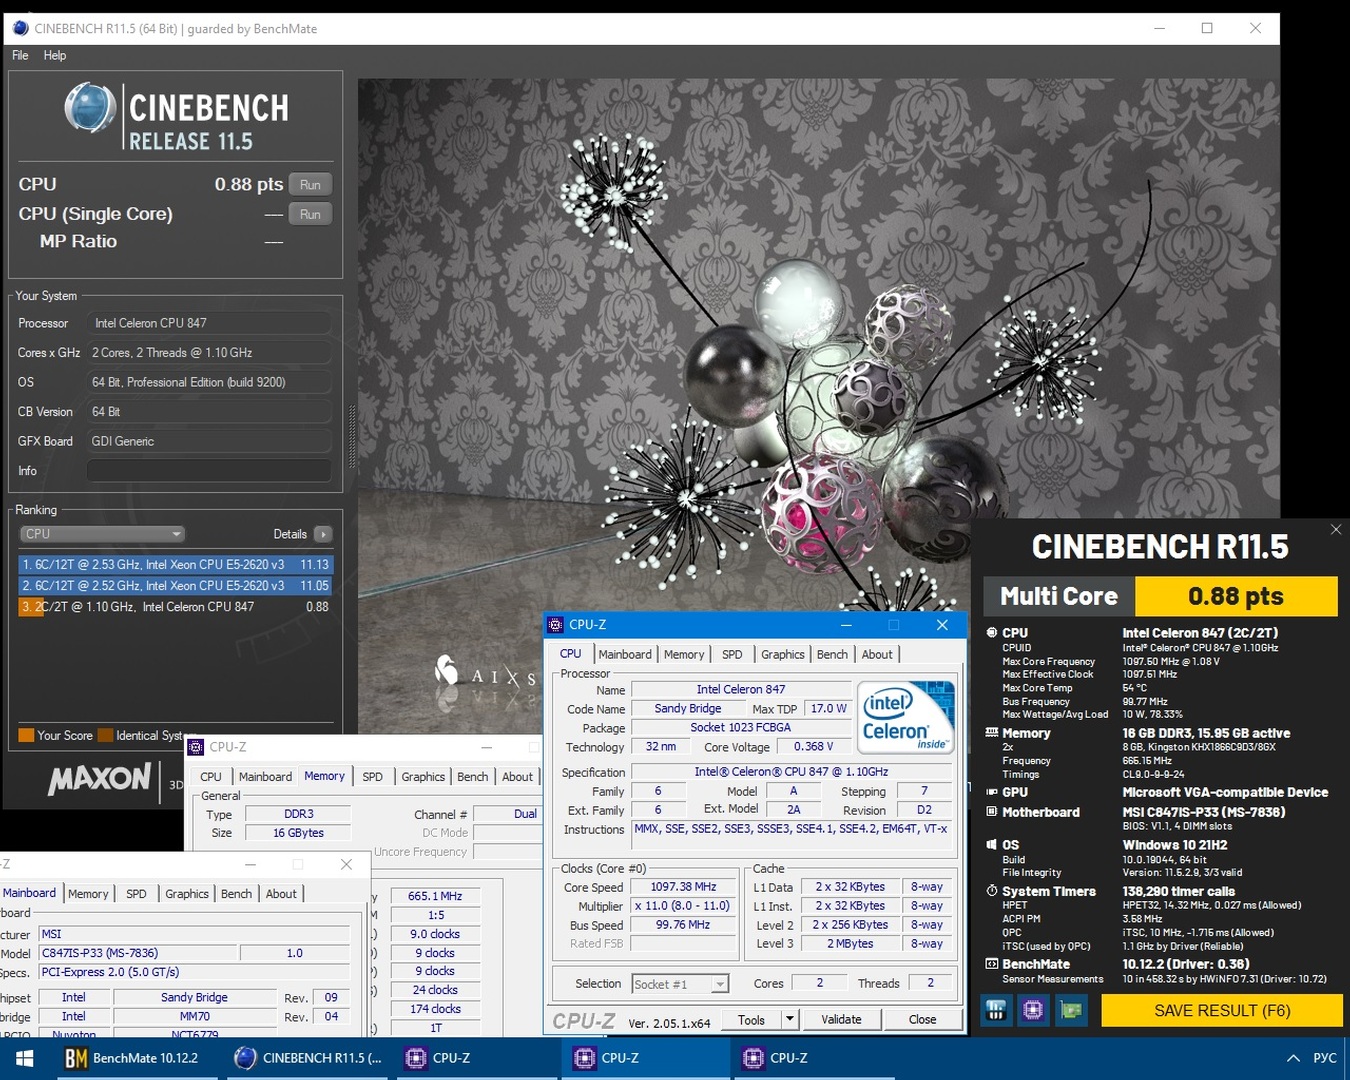1350x1080 pixels.
Task: Run the CPU Single Core benchmark
Action: coord(310,214)
